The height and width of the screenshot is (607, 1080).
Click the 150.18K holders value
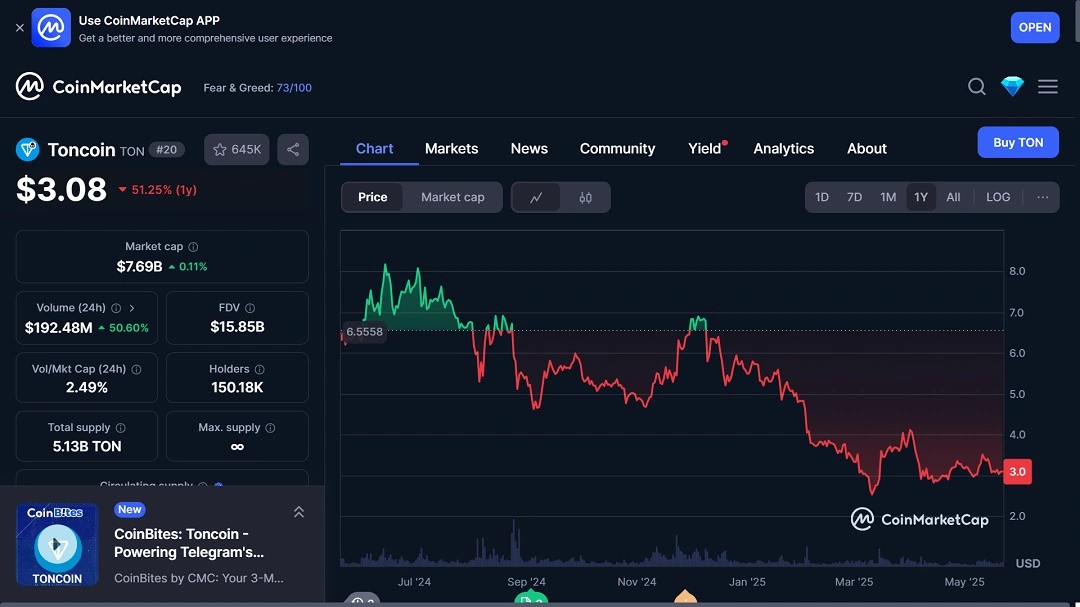pos(237,387)
